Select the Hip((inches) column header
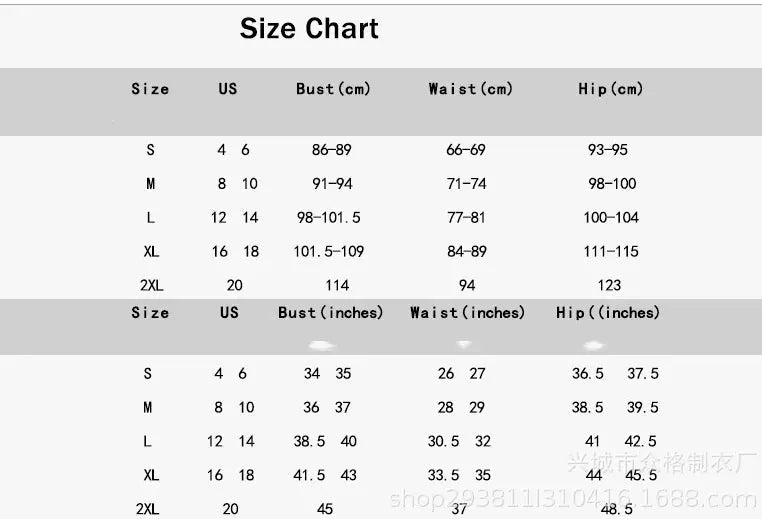Image resolution: width=762 pixels, height=519 pixels. click(608, 313)
